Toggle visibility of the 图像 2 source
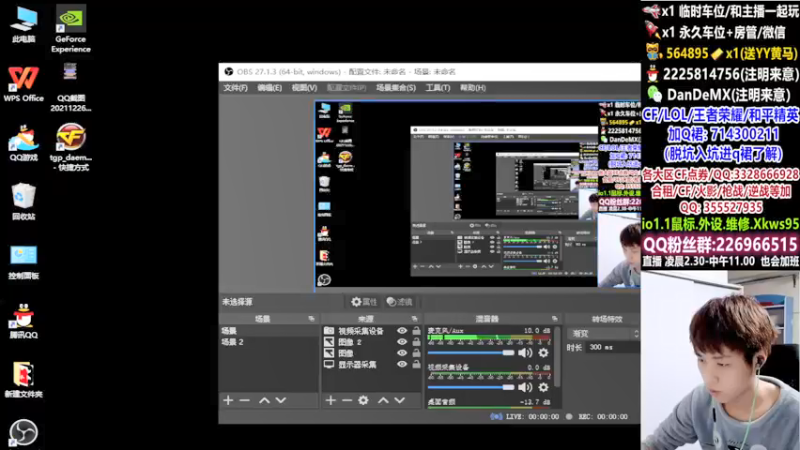 click(x=402, y=342)
